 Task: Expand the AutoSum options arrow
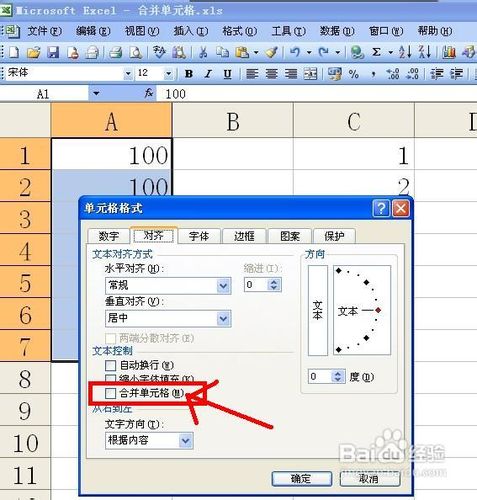pos(390,52)
